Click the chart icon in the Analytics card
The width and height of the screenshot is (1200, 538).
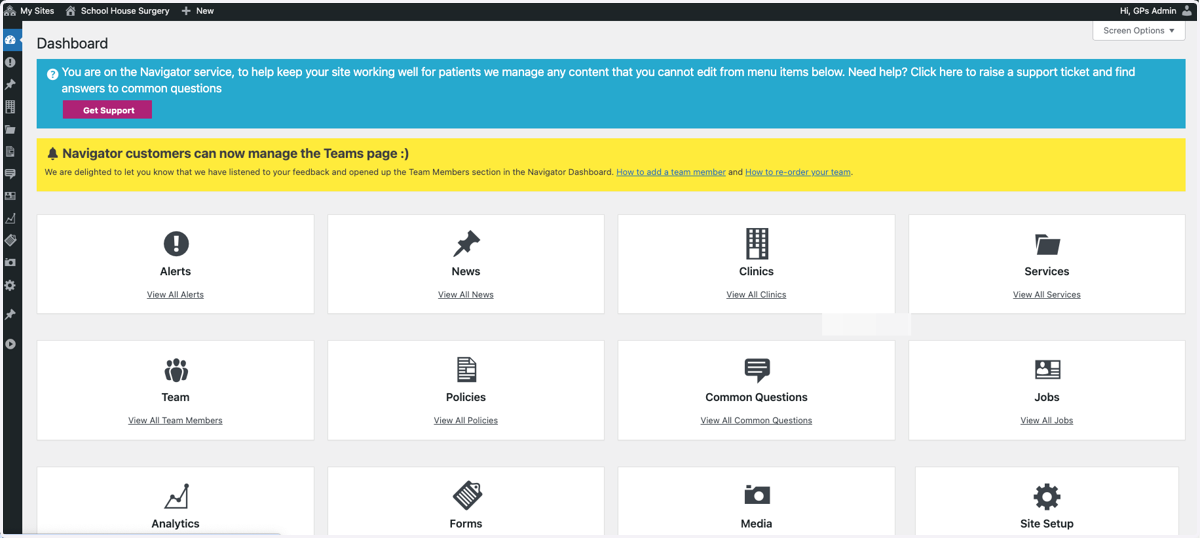coord(176,496)
